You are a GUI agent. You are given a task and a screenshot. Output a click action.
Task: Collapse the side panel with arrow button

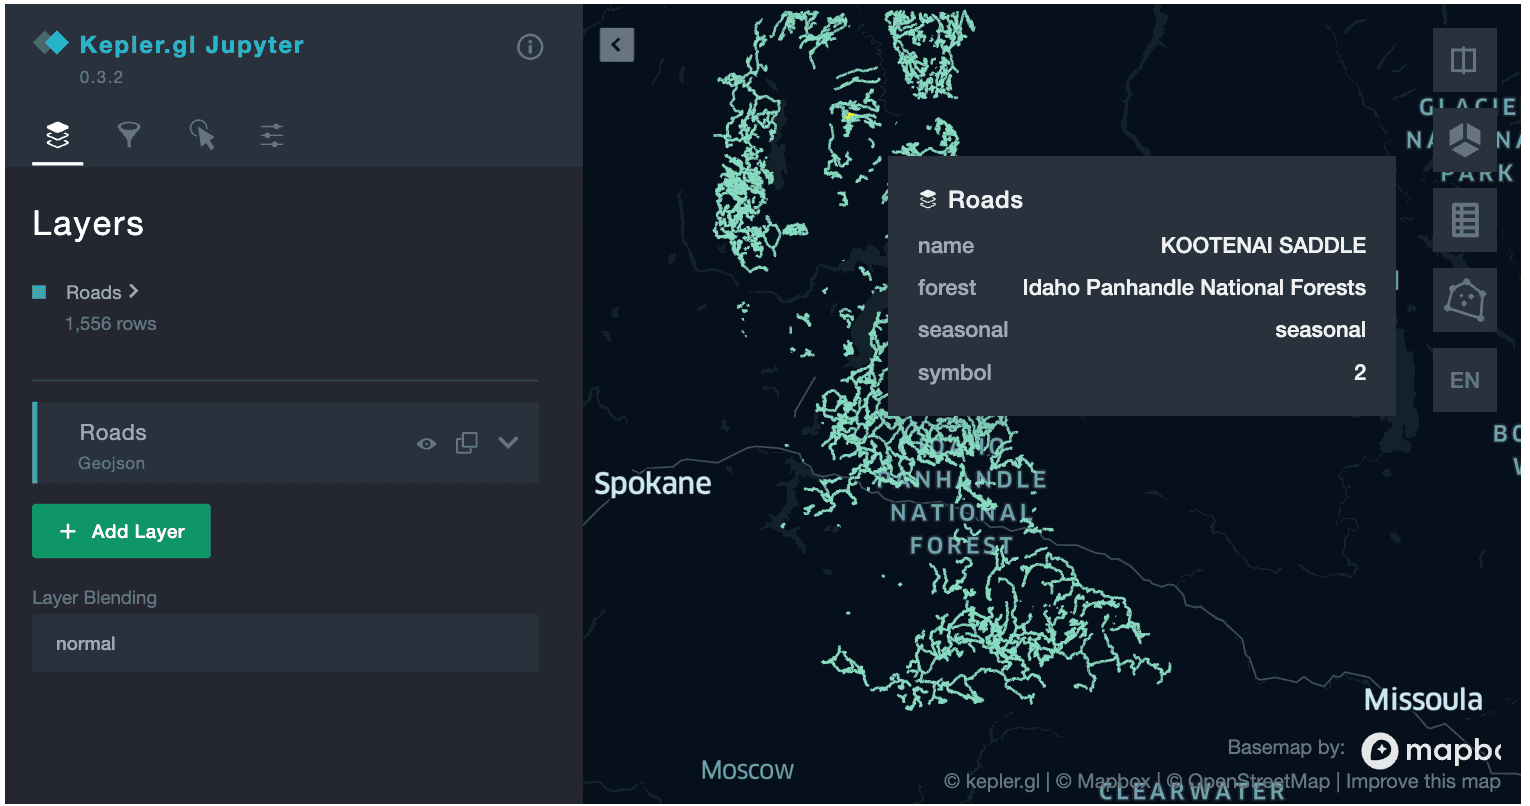coord(616,44)
